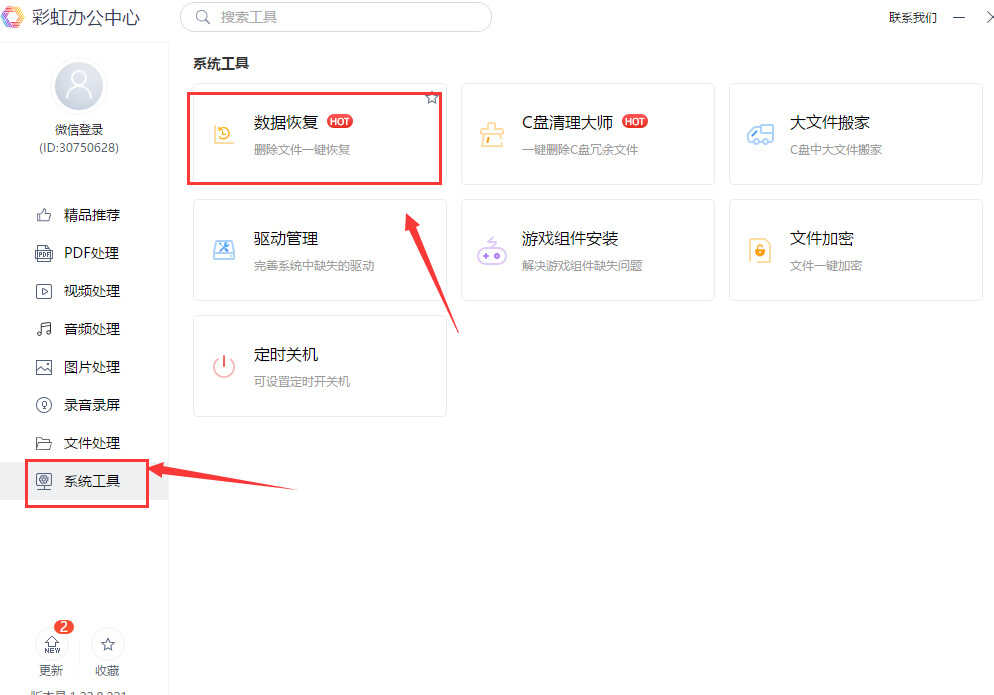994x695 pixels.
Task: Open the 驱动管理 driver icon
Action: click(x=224, y=250)
